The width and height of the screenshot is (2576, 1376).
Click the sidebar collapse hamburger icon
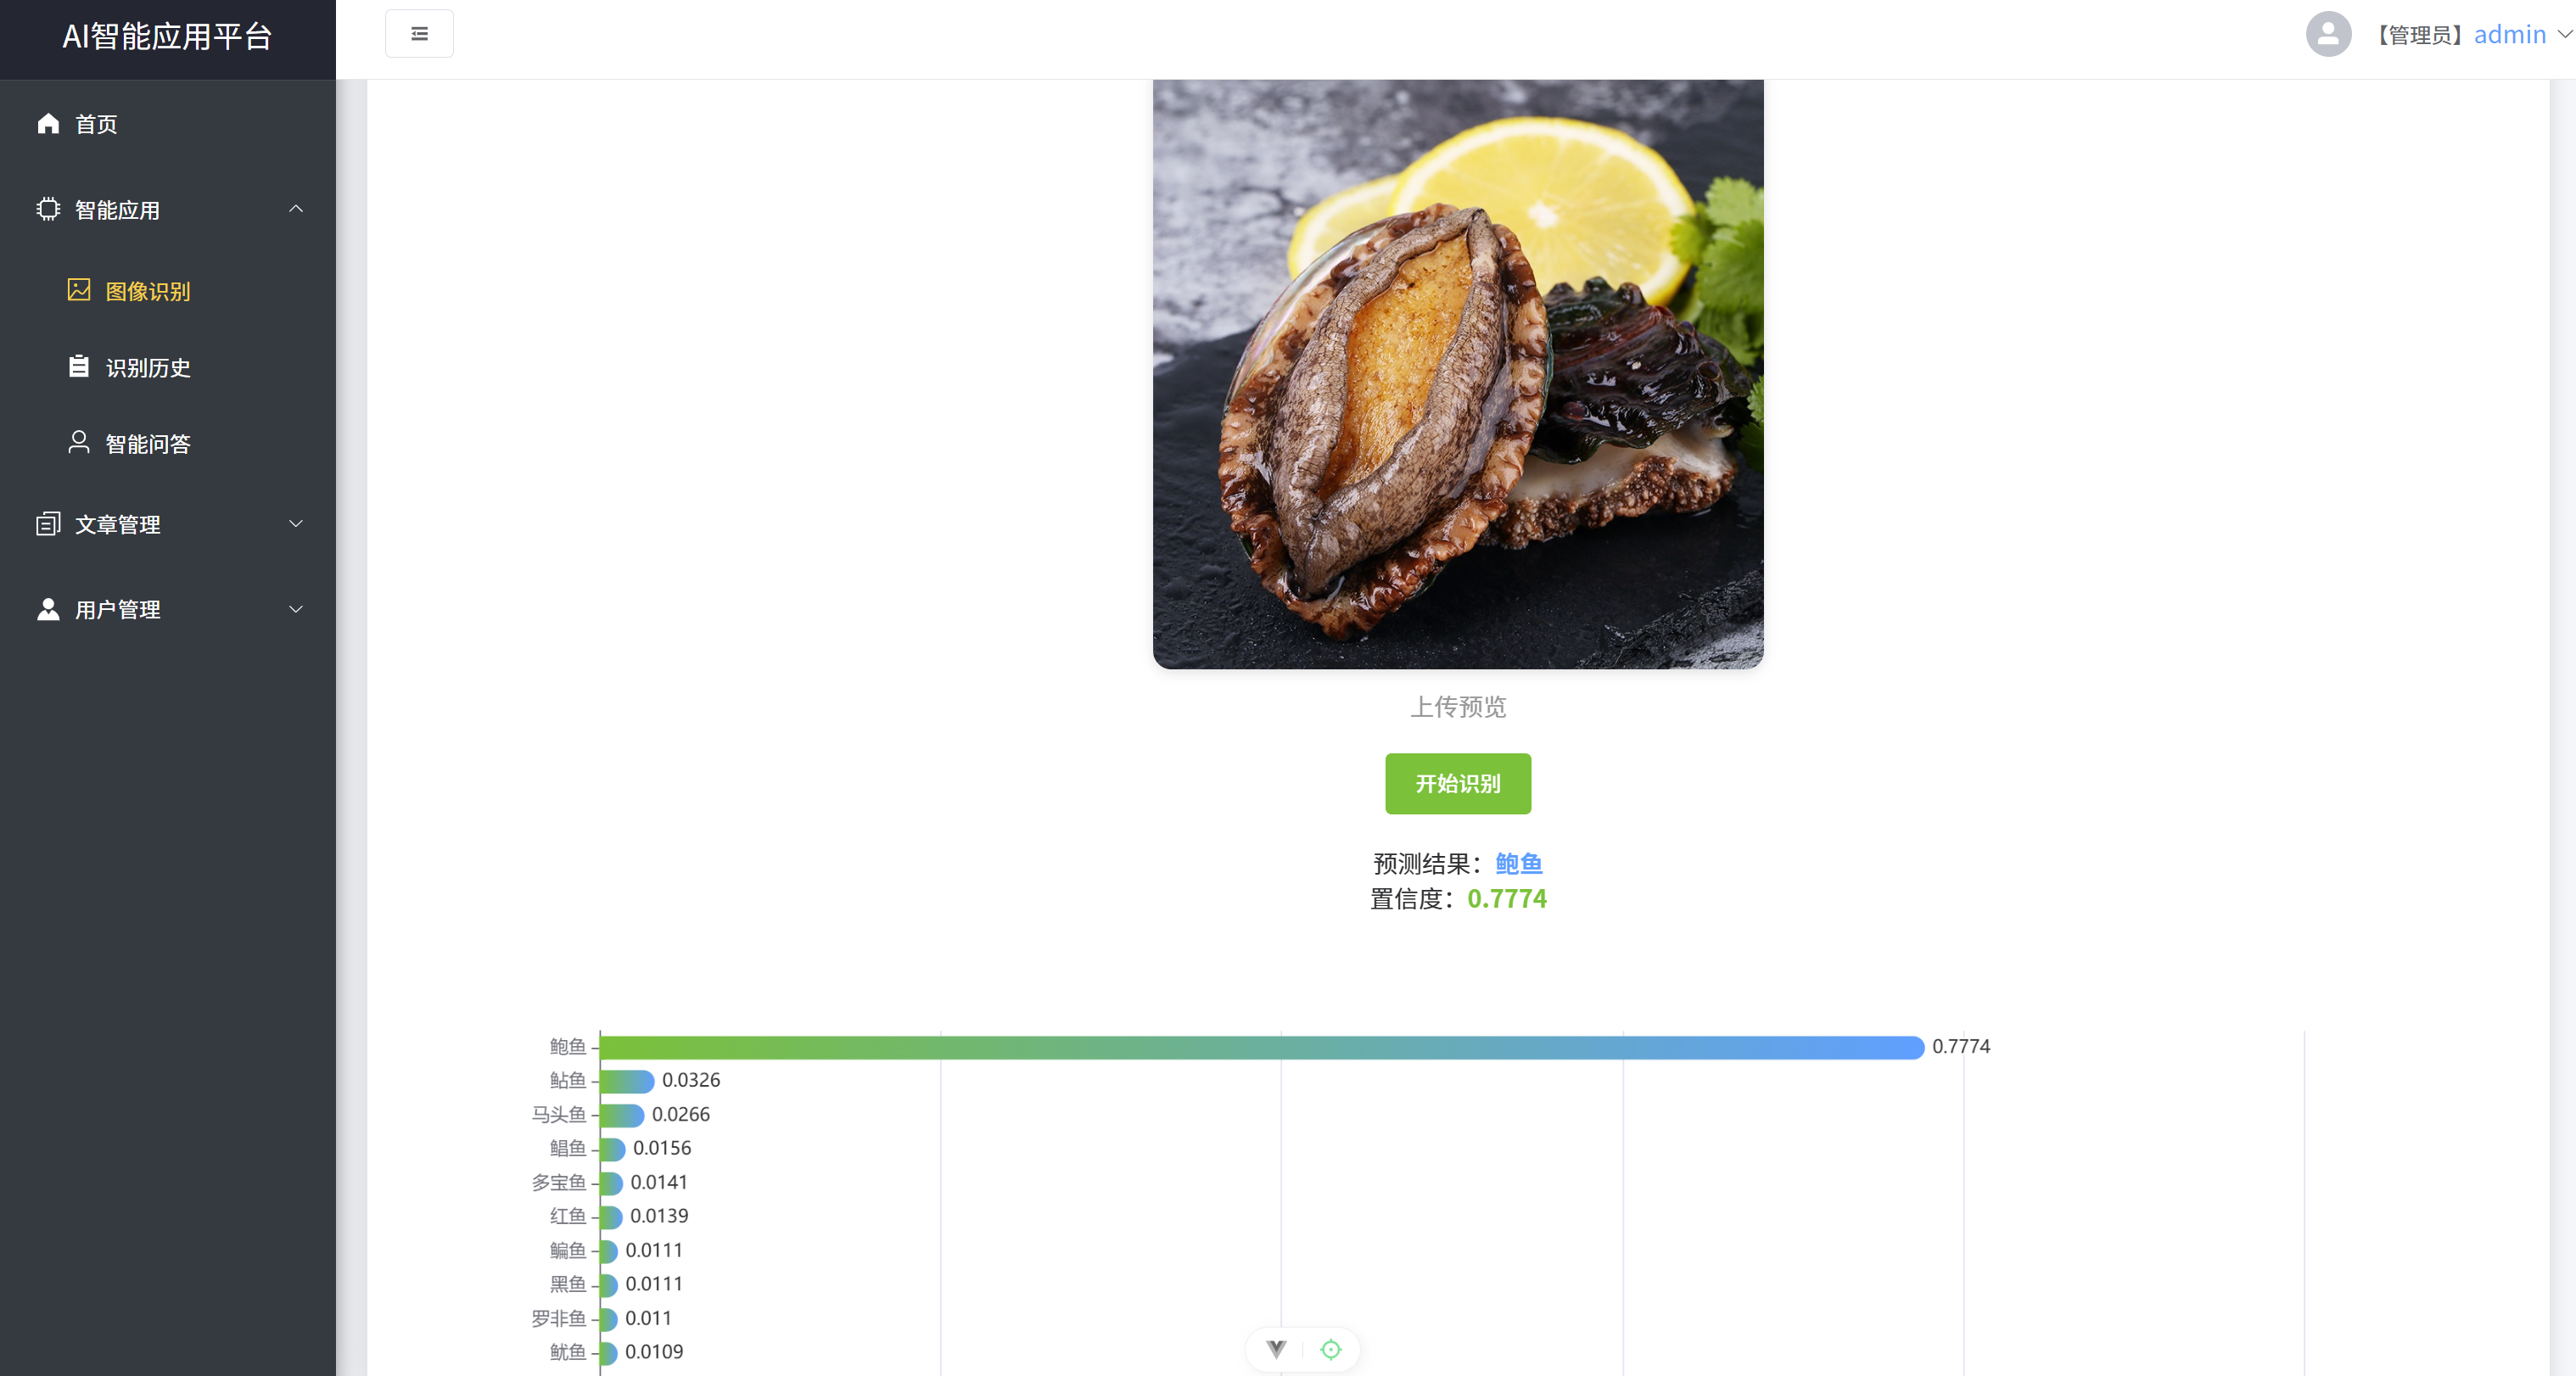point(419,34)
